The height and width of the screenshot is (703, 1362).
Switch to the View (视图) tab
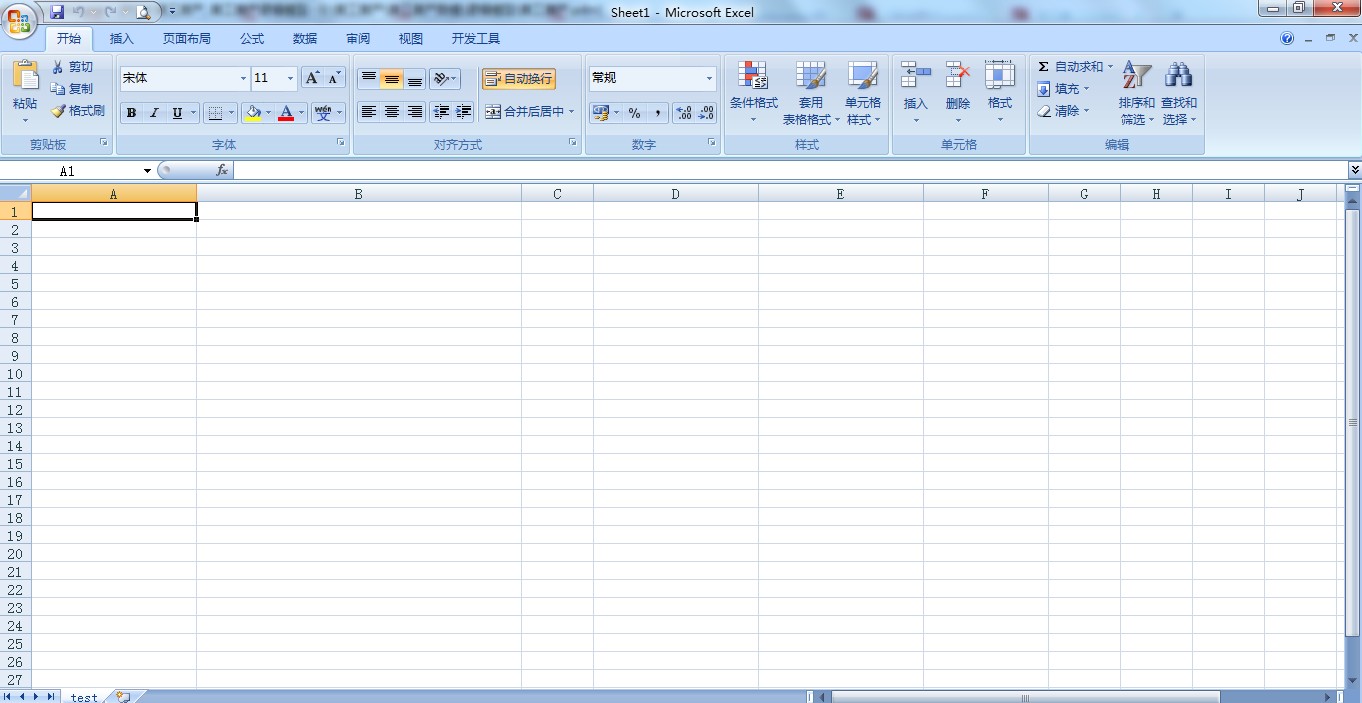coord(411,39)
